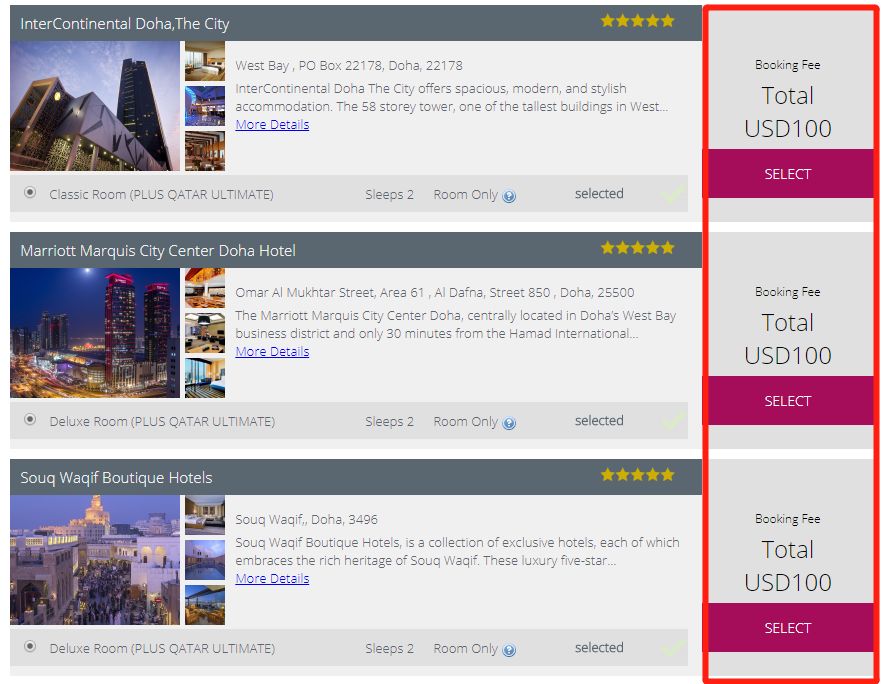Click SELECT button for Souq Waqif Boutique
The width and height of the screenshot is (887, 684).
(x=787, y=627)
